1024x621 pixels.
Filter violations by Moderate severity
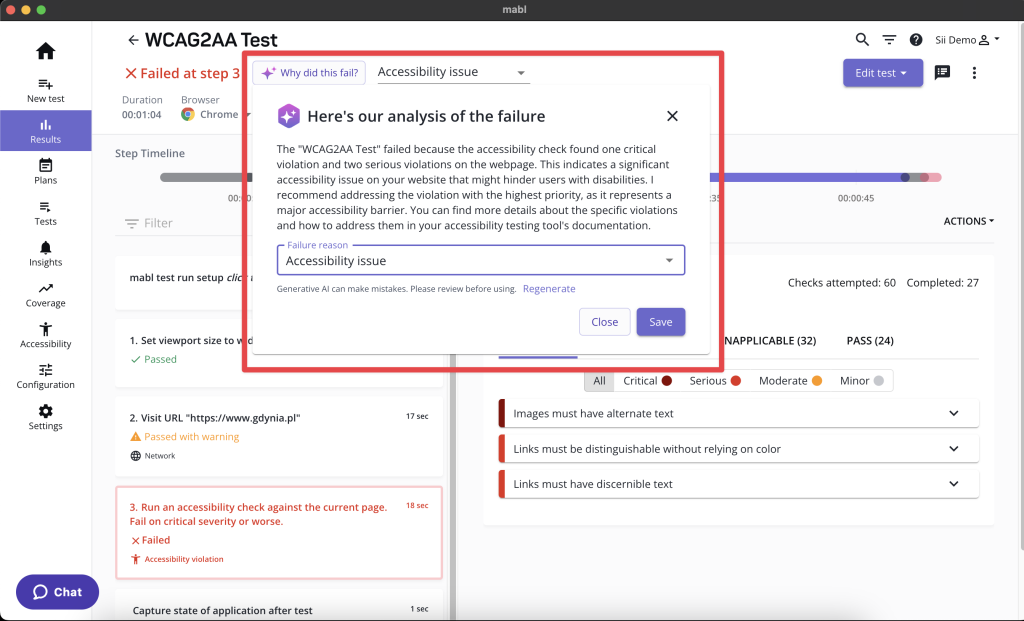790,381
